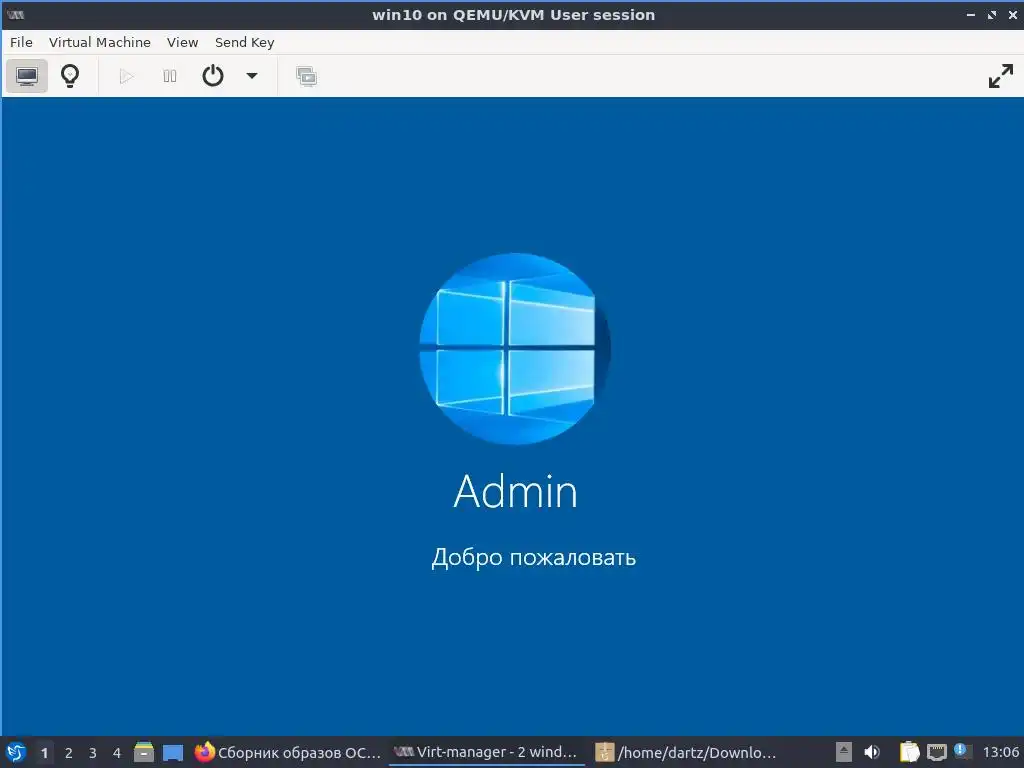
Task: Click the network status tray icon
Action: [936, 752]
